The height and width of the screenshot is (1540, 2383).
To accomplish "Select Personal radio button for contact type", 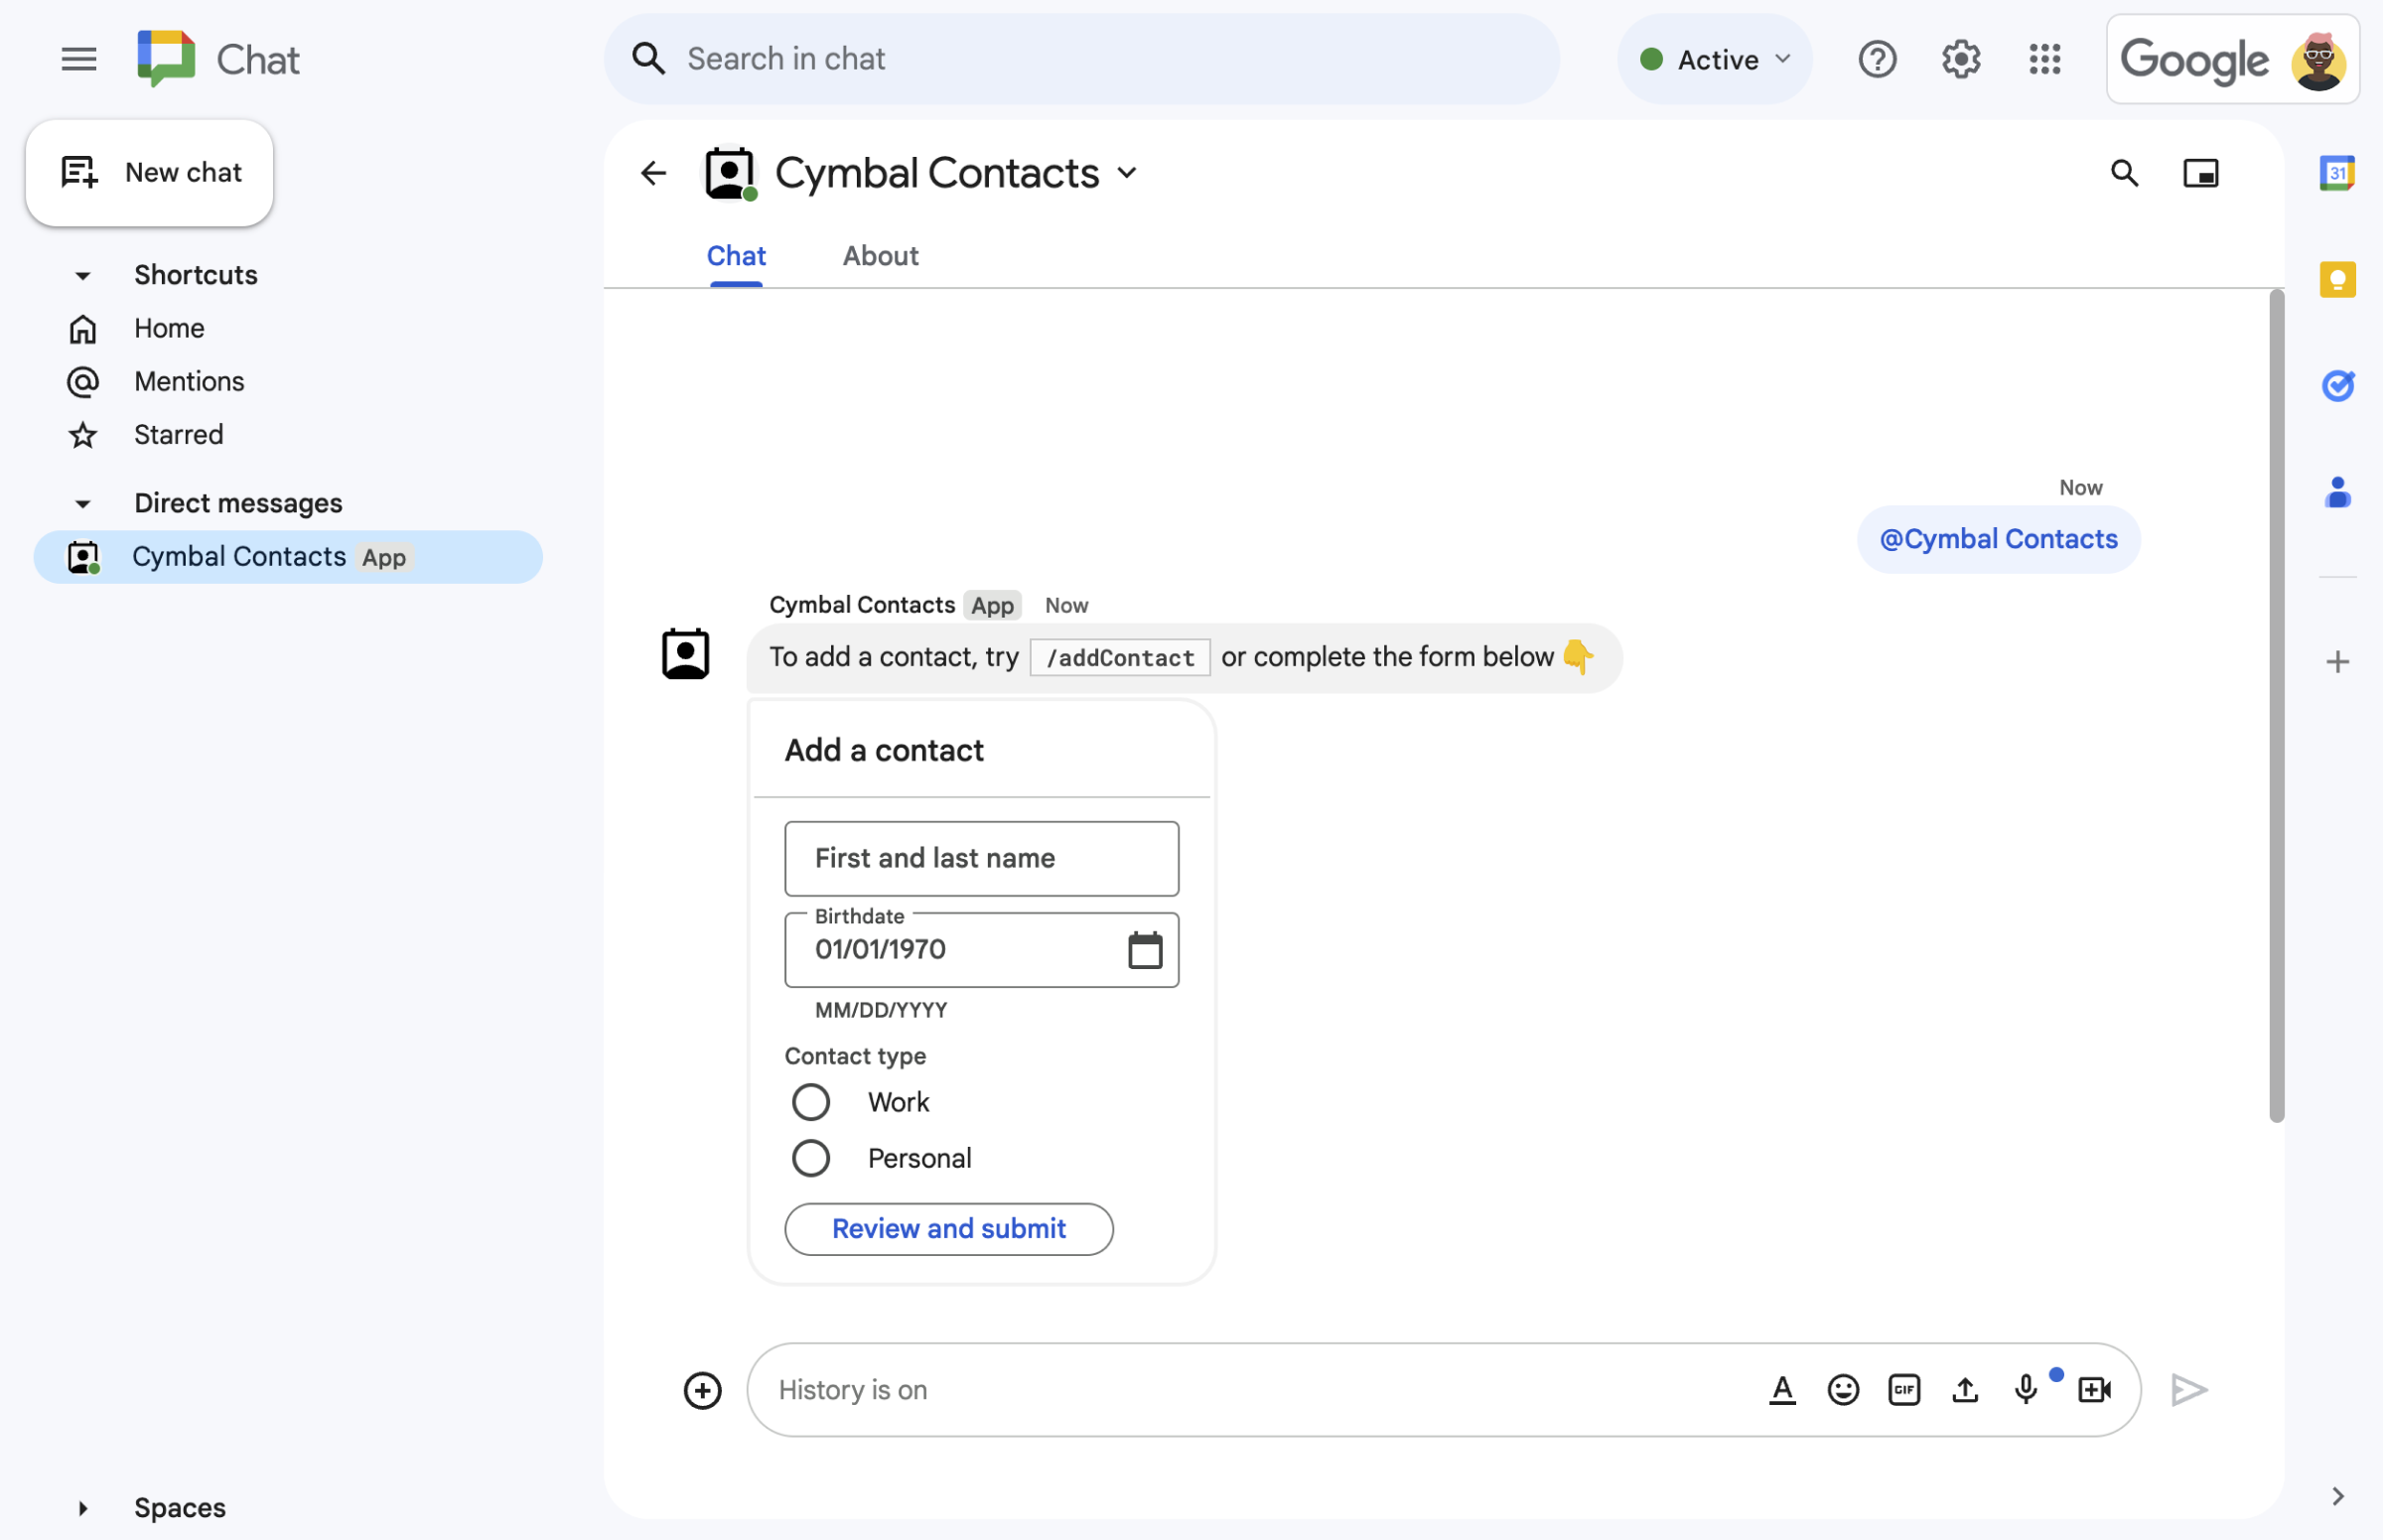I will (x=807, y=1157).
